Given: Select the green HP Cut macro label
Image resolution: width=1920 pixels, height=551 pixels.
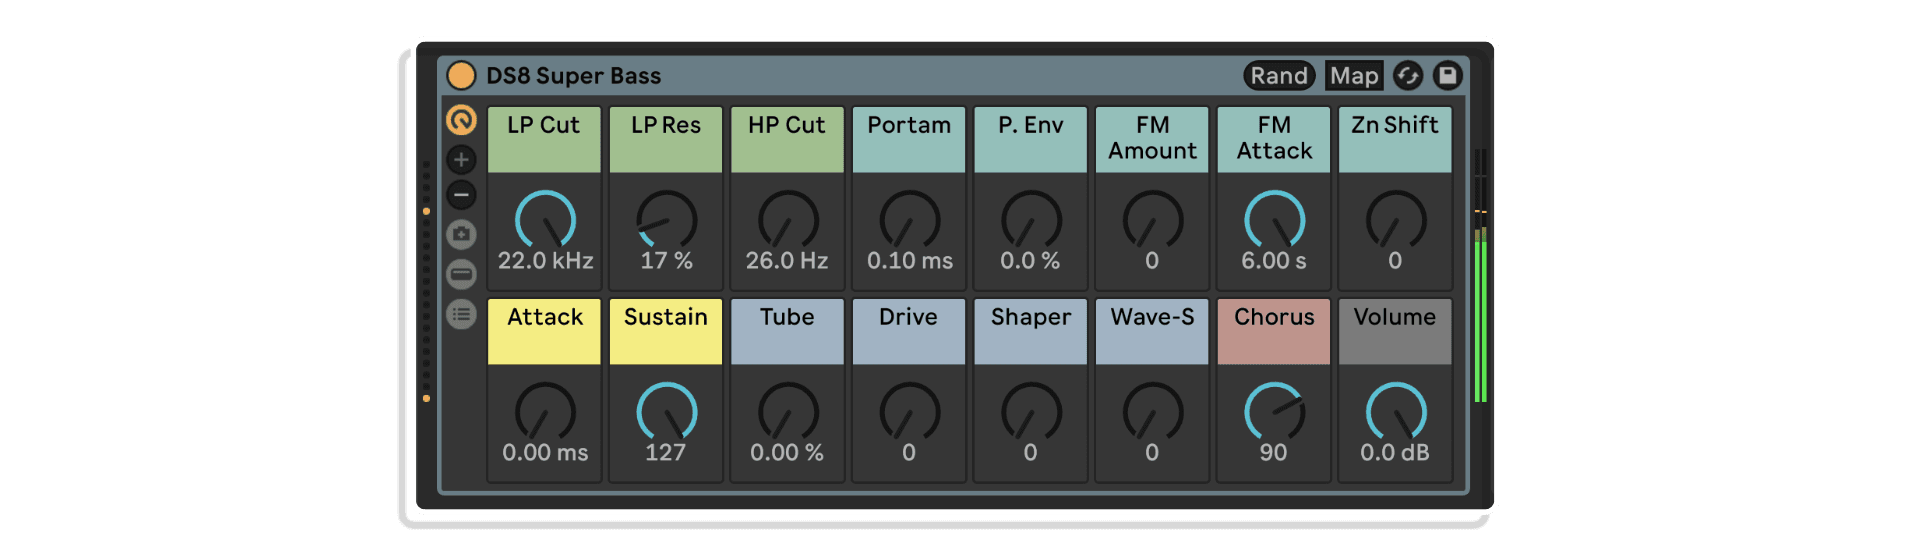Looking at the screenshot, I should [787, 139].
